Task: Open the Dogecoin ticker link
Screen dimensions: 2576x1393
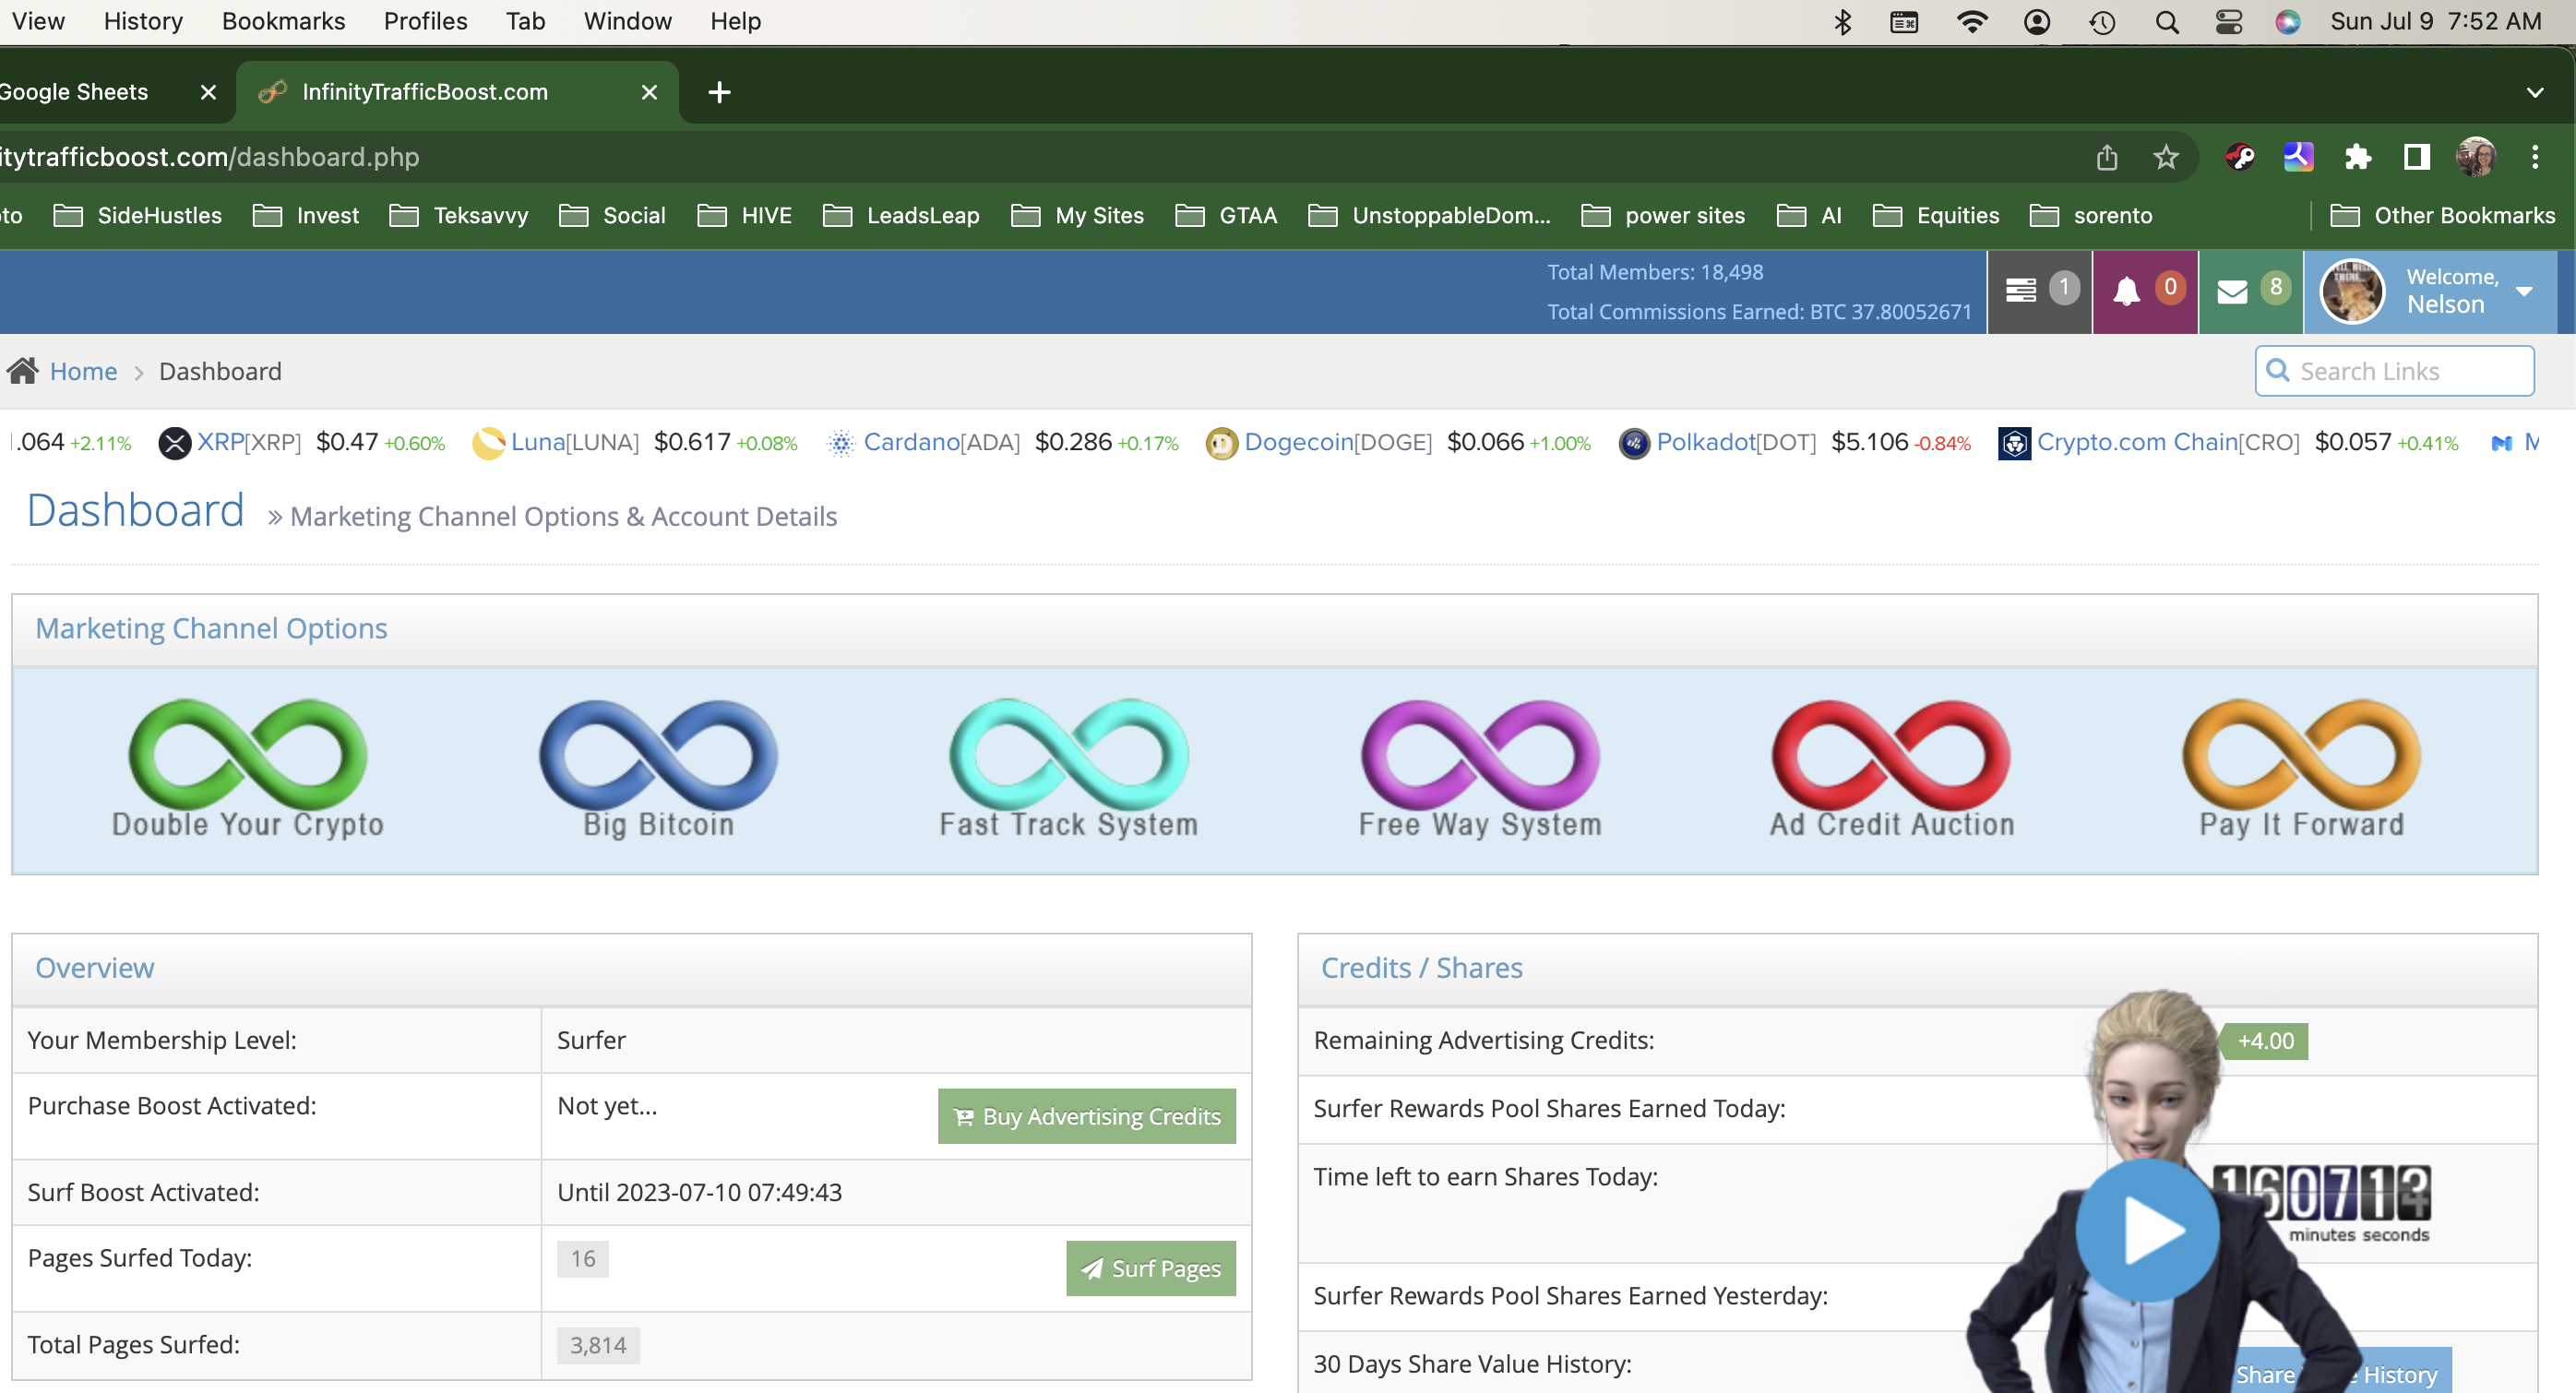Action: coord(1337,442)
